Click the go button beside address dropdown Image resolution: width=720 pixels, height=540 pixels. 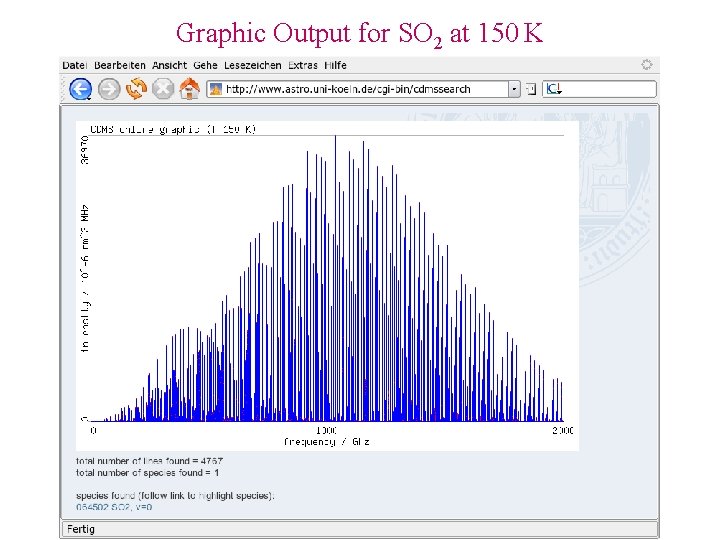[531, 89]
